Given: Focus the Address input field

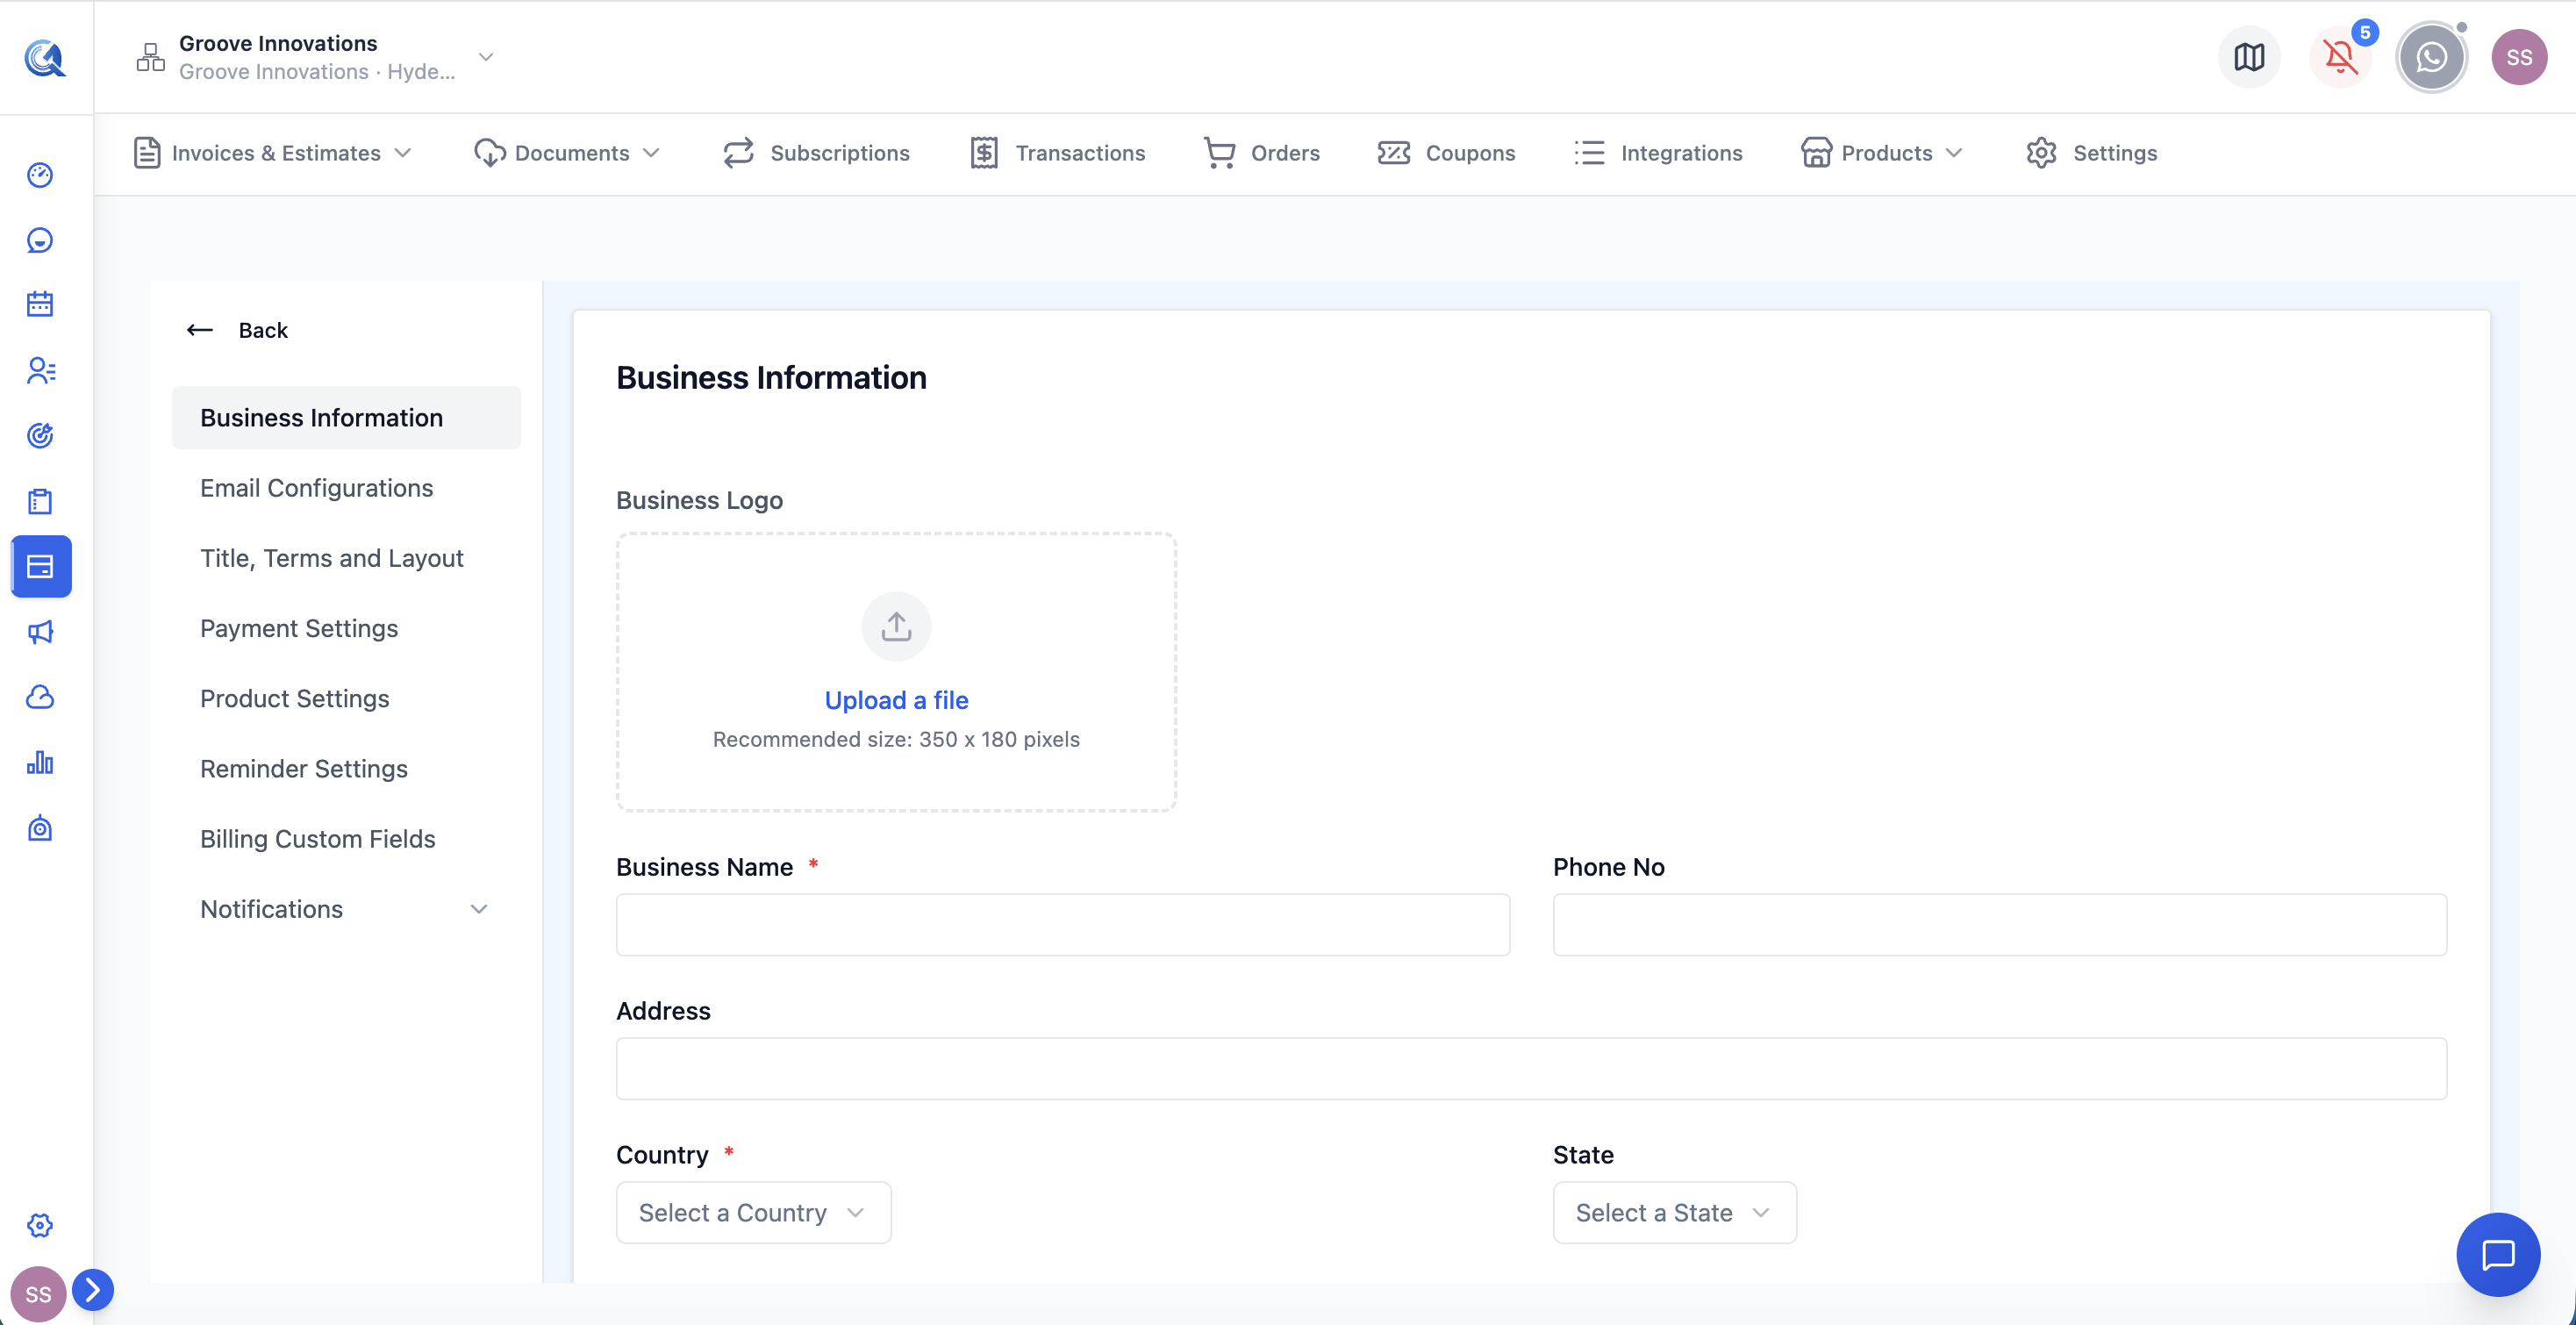Looking at the screenshot, I should [x=1531, y=1068].
